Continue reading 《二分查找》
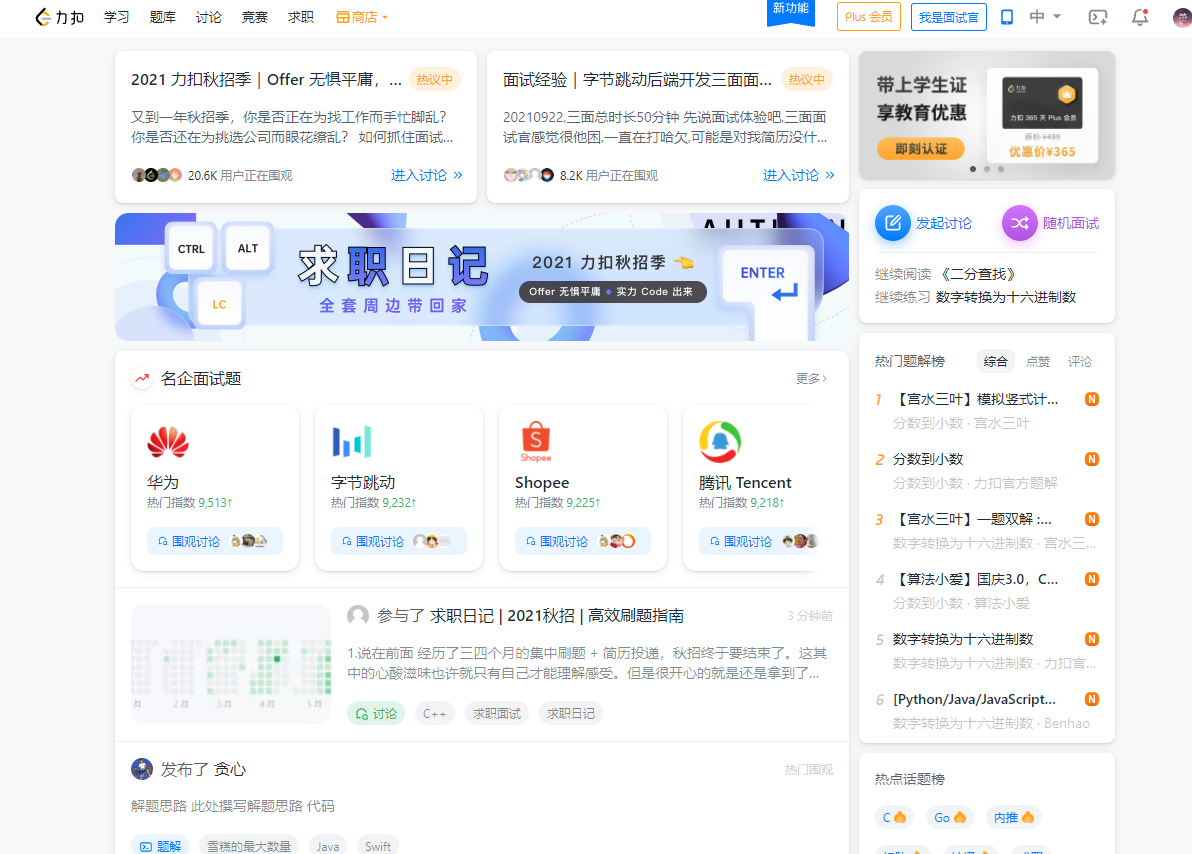The height and width of the screenshot is (854, 1192). pyautogui.click(x=977, y=274)
